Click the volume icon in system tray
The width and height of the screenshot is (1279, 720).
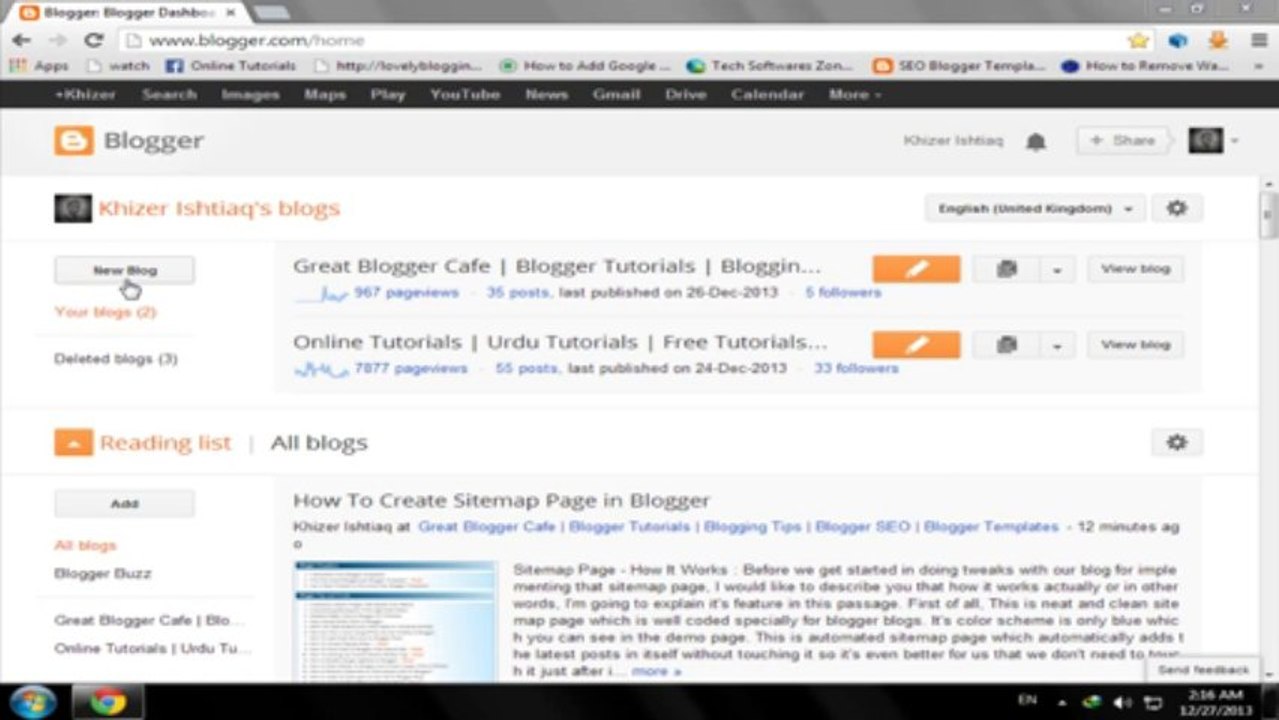click(1123, 702)
